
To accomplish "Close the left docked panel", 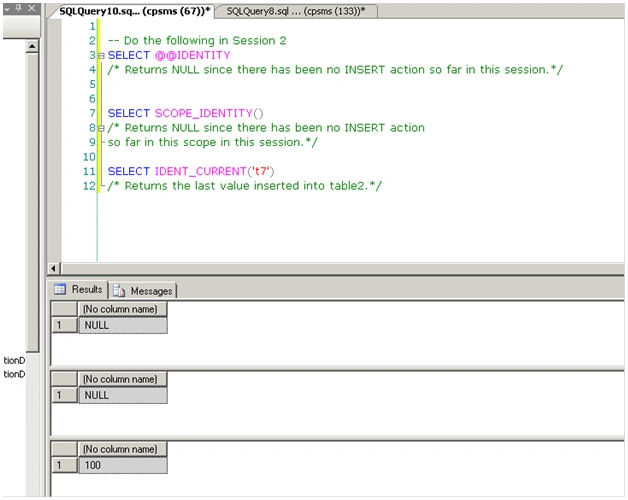I will pos(32,8).
